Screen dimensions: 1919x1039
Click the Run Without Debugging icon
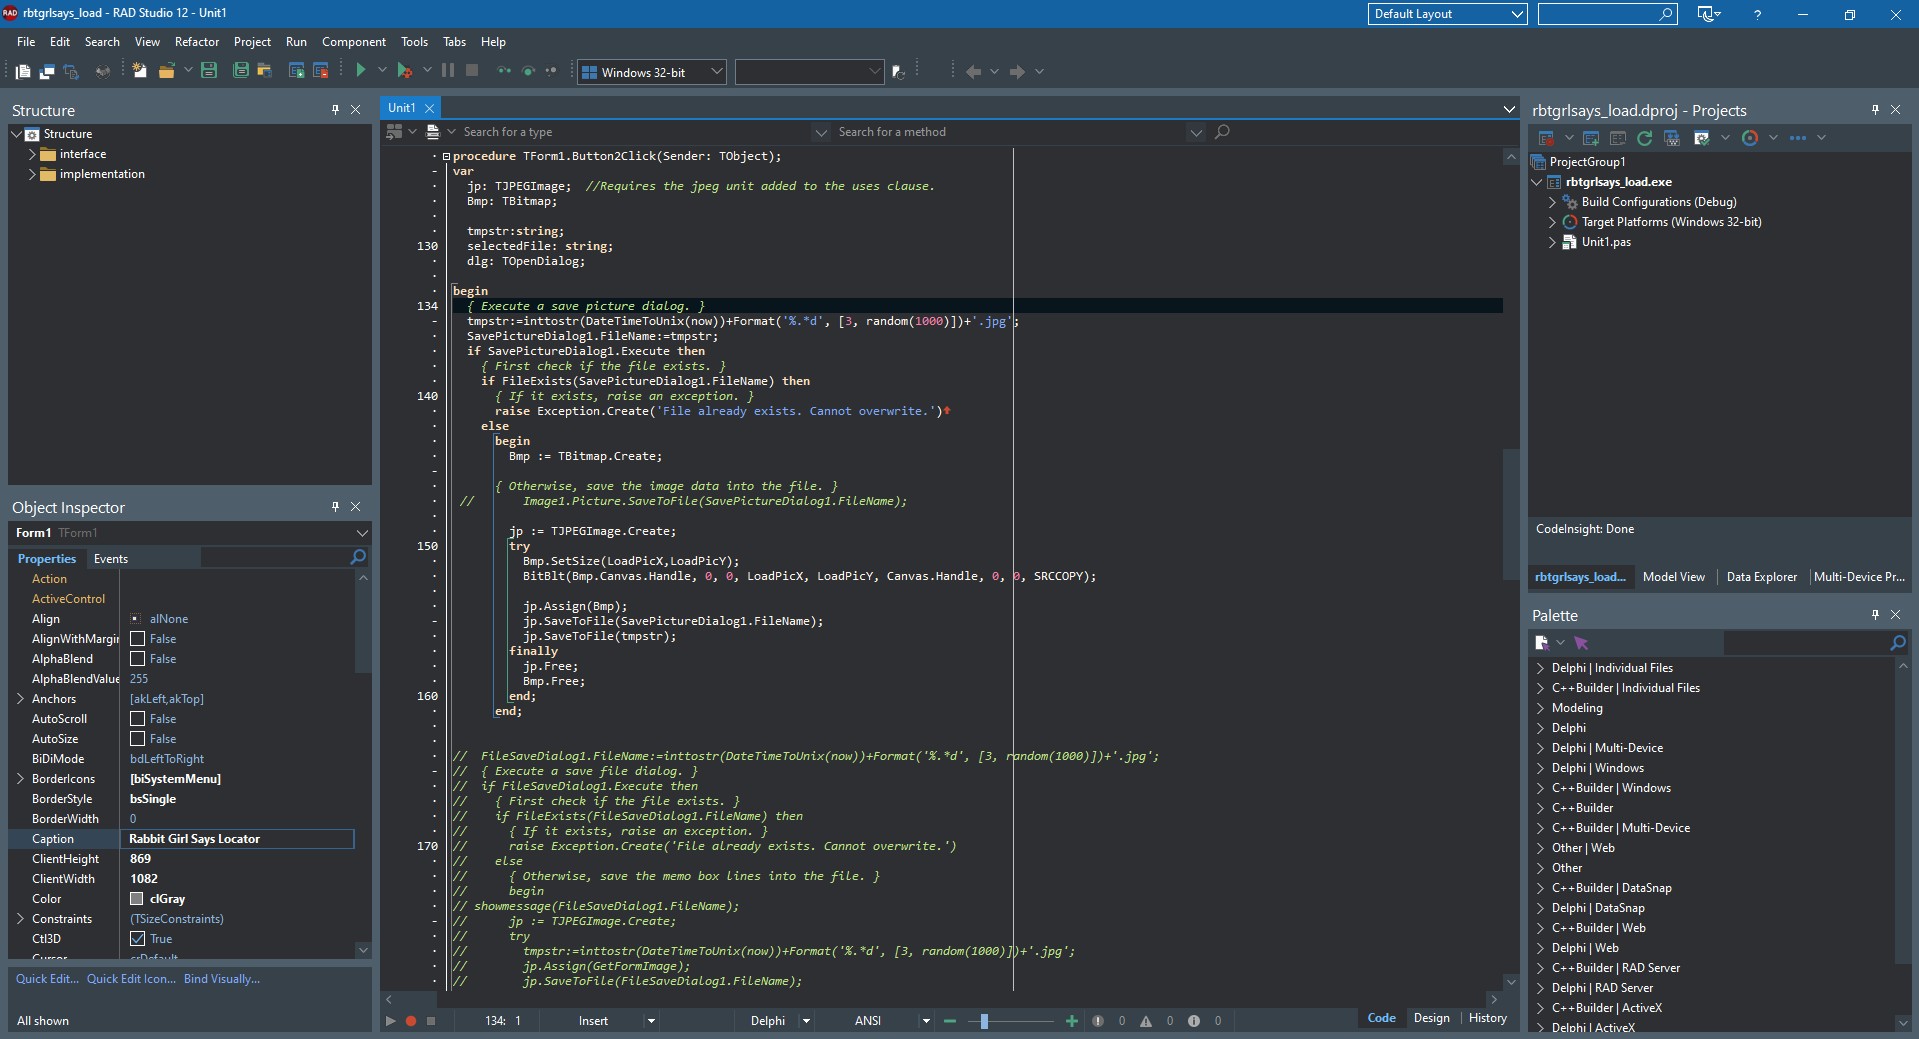coord(404,70)
